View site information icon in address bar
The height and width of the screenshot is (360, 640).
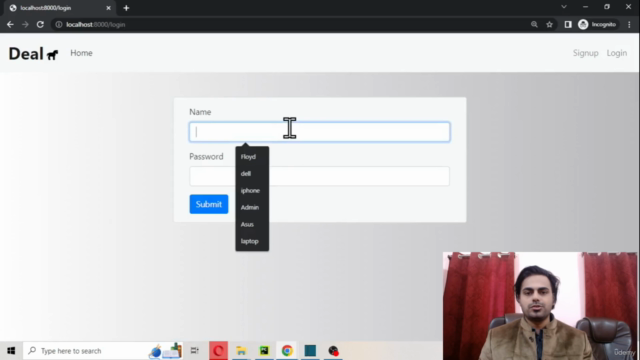click(x=59, y=24)
